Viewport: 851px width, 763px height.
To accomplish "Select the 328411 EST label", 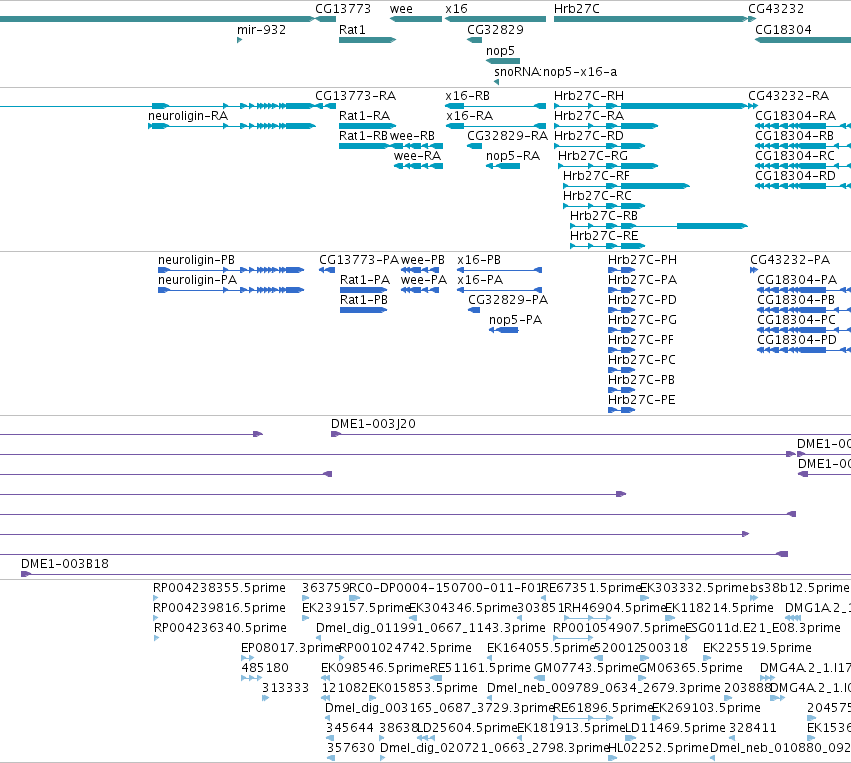I will tap(753, 728).
